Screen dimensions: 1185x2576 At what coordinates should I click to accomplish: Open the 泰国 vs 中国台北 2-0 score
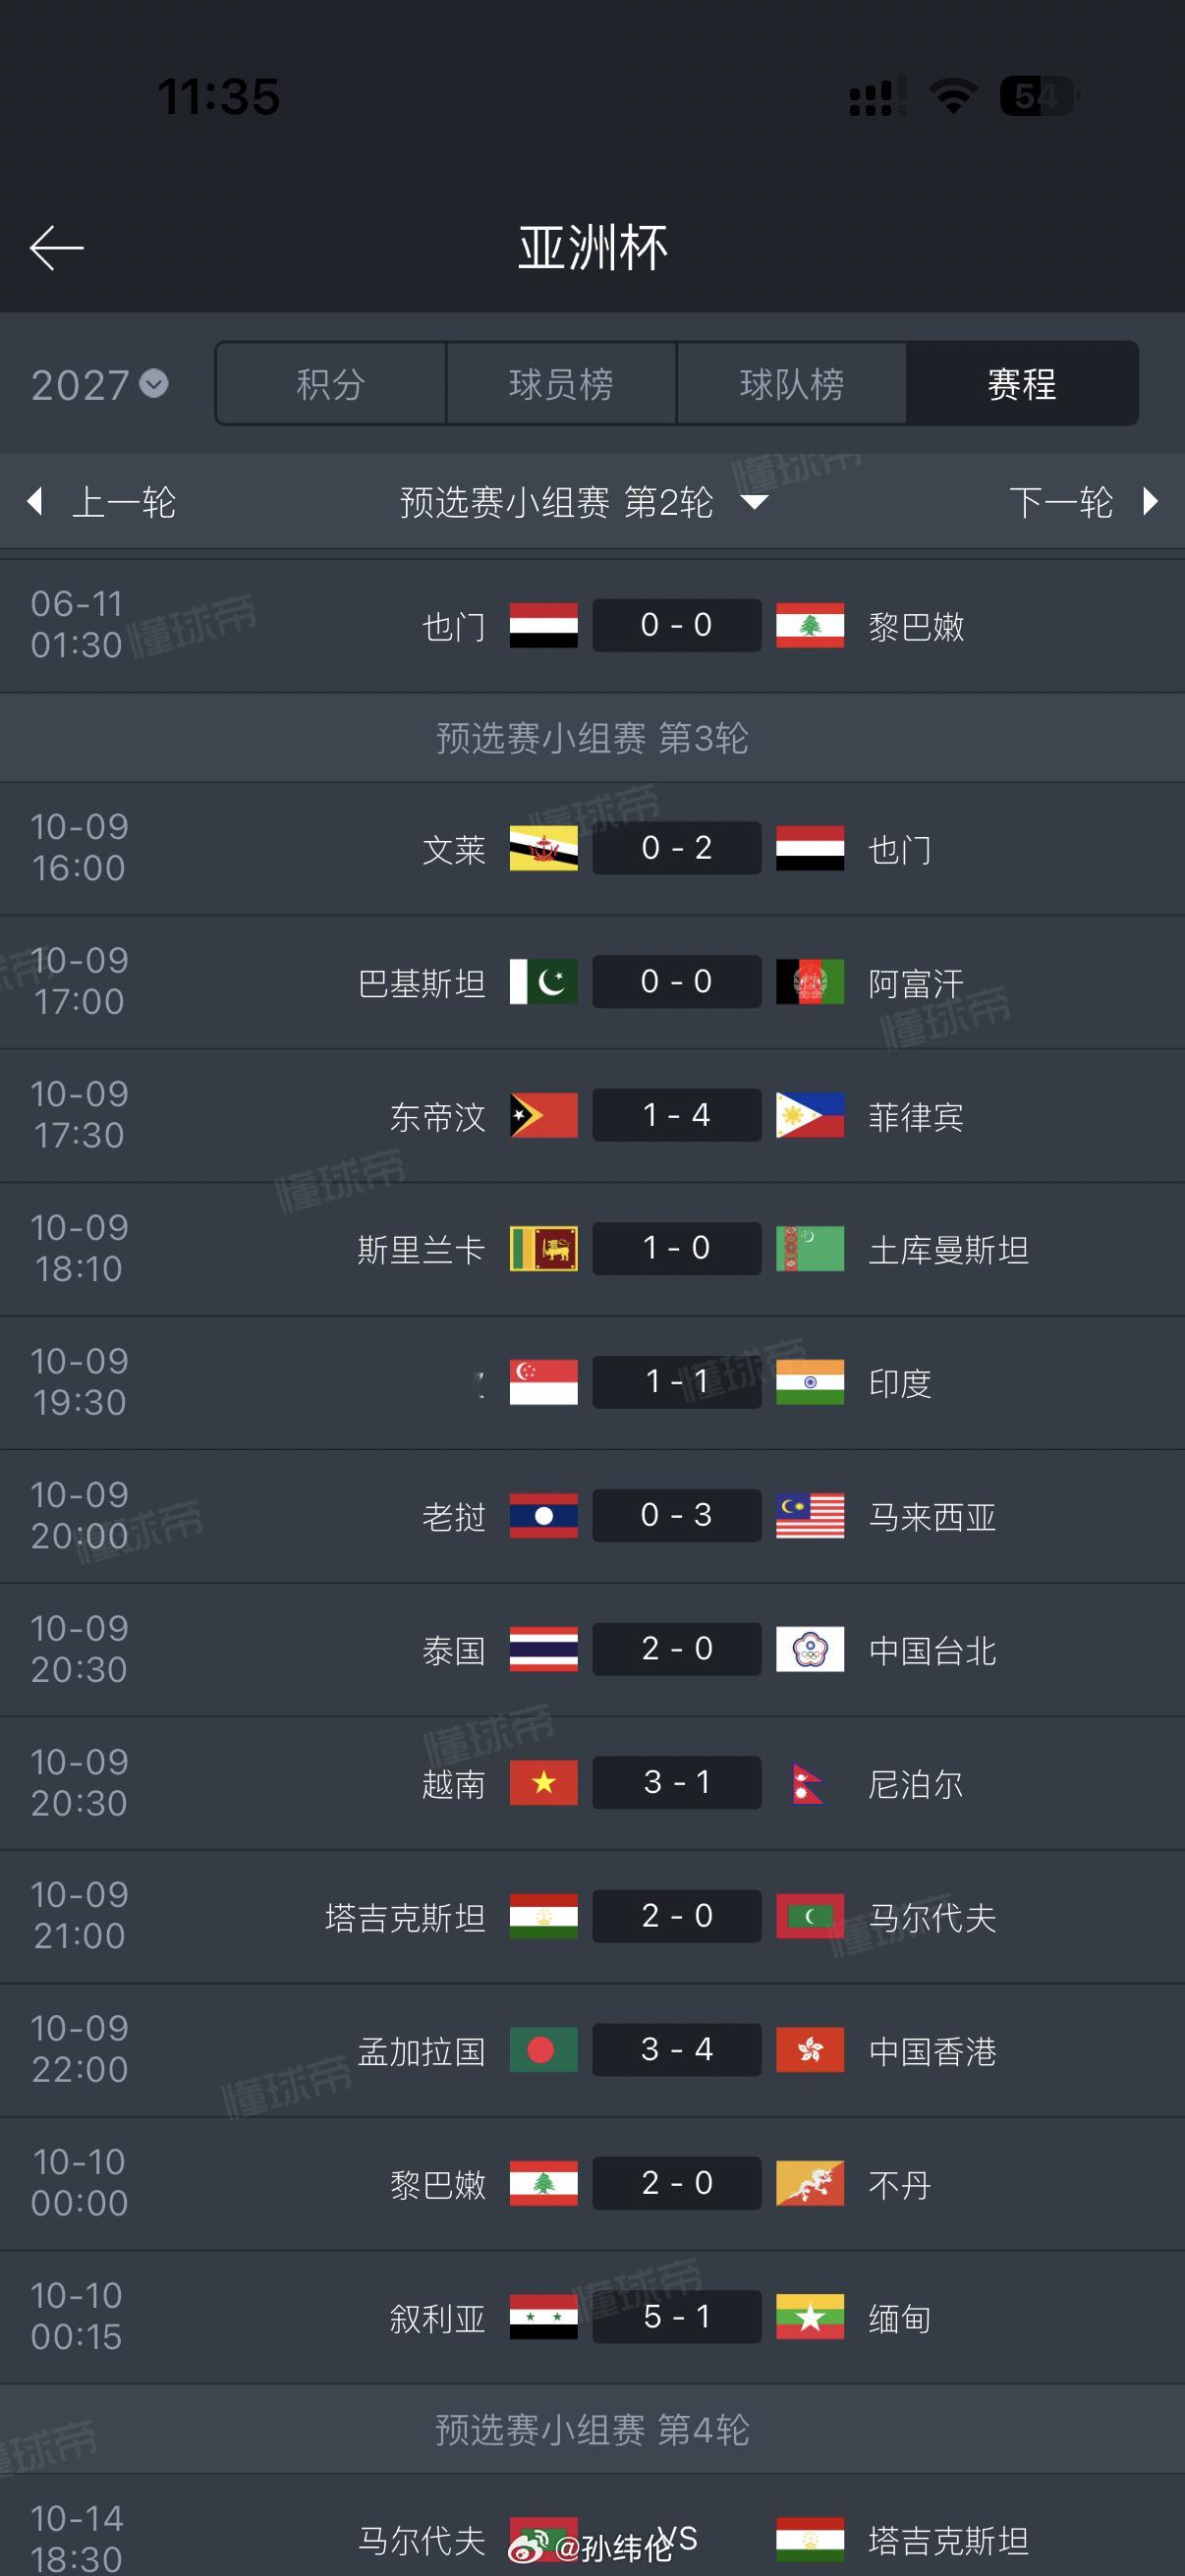(677, 1649)
